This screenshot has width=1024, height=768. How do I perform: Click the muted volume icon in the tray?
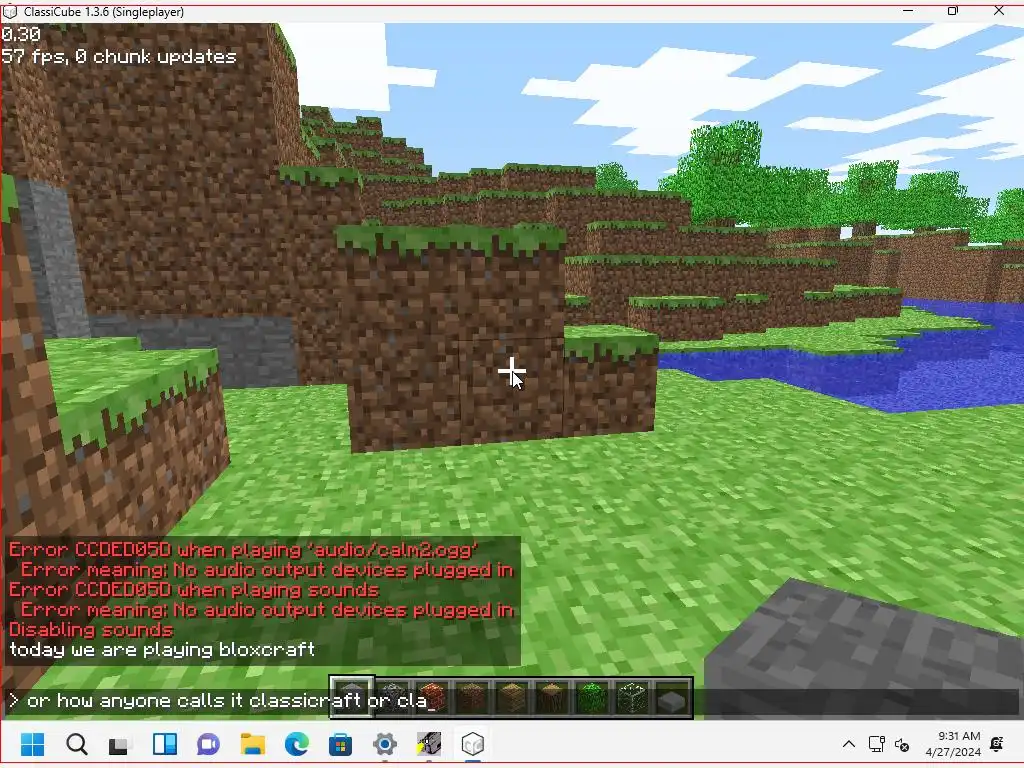click(x=902, y=744)
